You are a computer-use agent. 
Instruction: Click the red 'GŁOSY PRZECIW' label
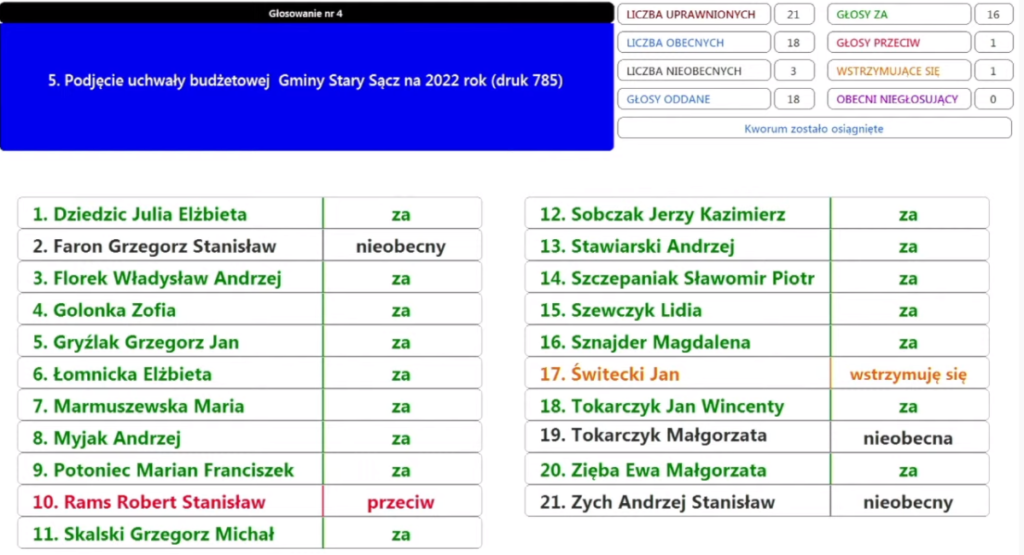pyautogui.click(x=898, y=43)
